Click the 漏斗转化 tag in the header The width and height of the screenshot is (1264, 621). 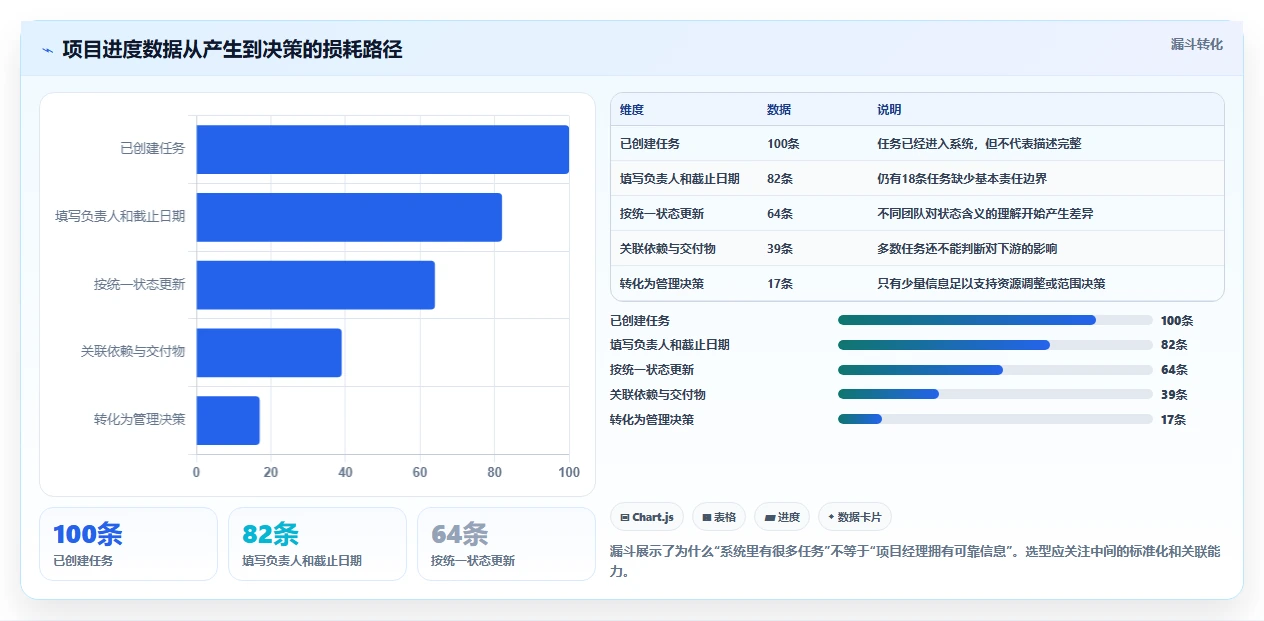pos(1196,44)
